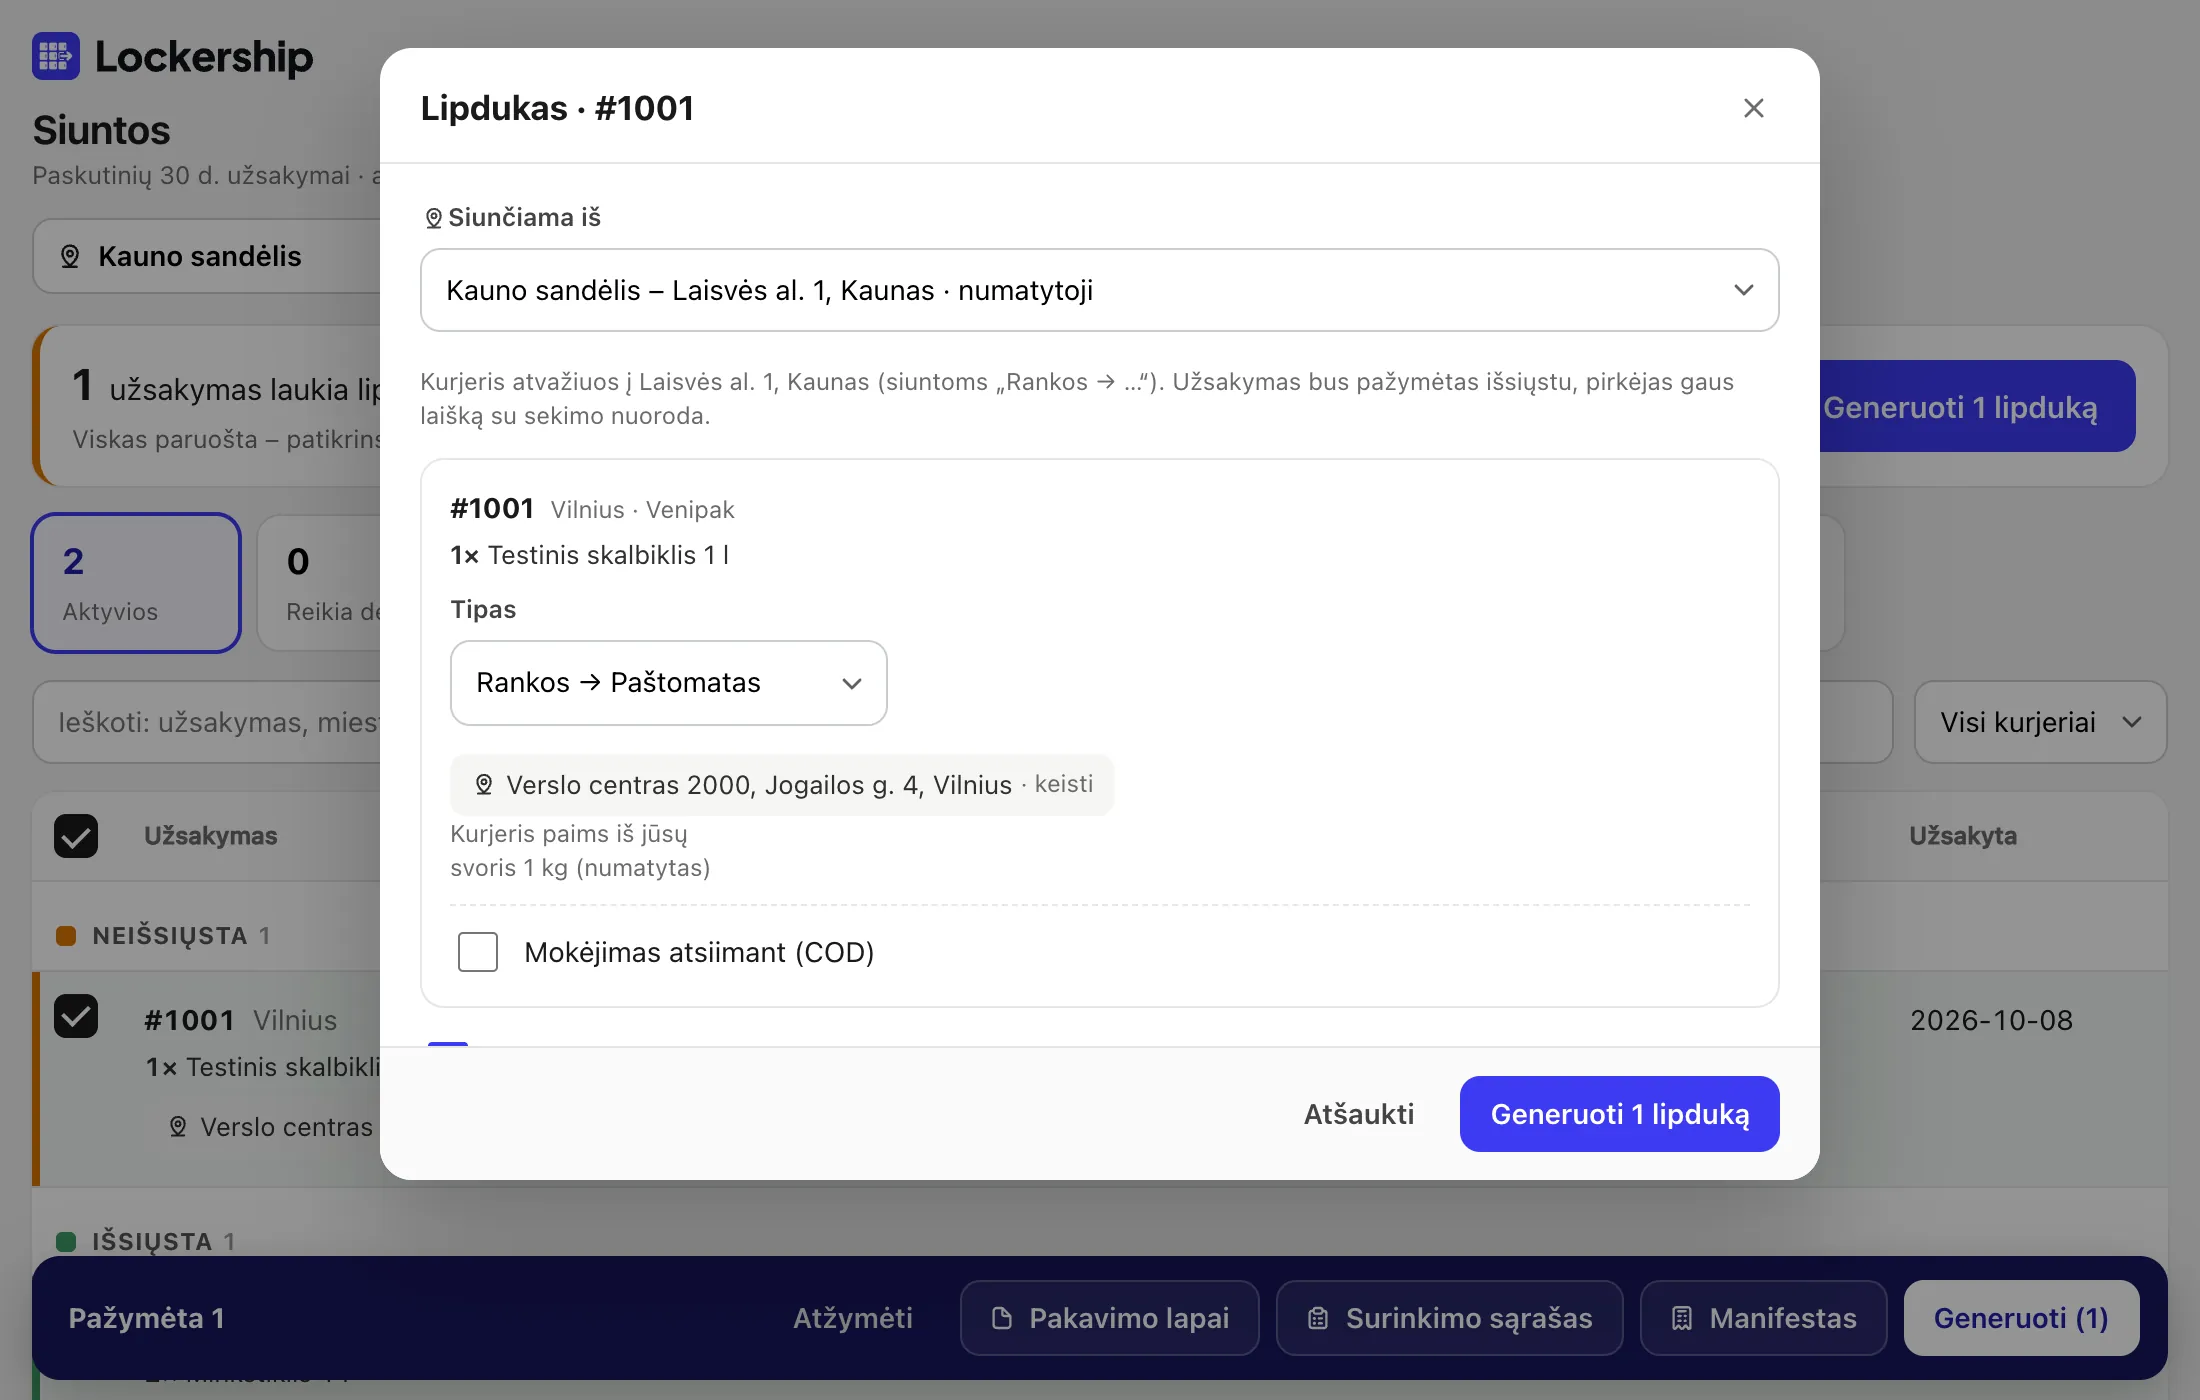Image resolution: width=2200 pixels, height=1400 pixels.
Task: Click Generuoti 1 lipduką in dialog footer
Action: pos(1619,1114)
